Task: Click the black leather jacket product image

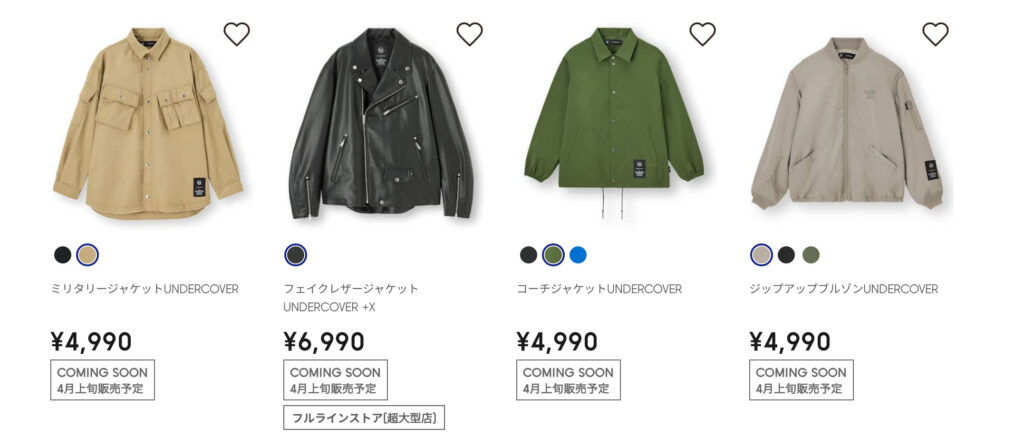Action: coord(381,123)
